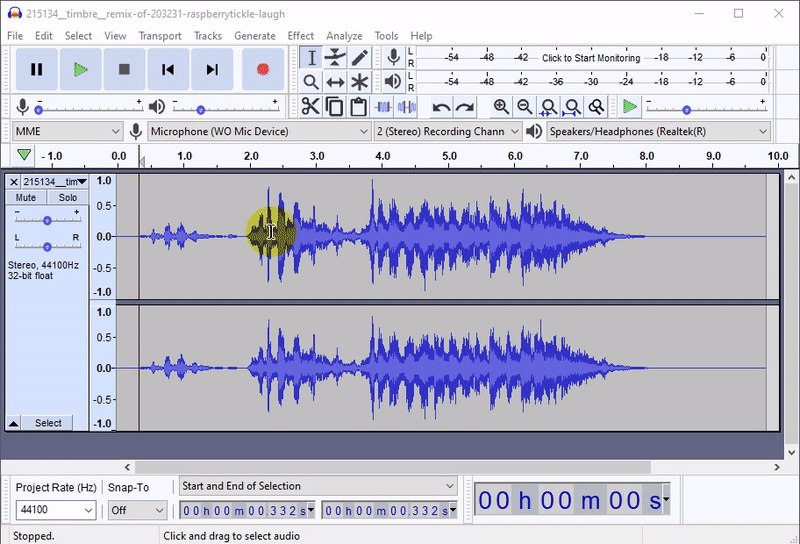
Task: Click the Zoom In magnifier icon
Action: pyautogui.click(x=500, y=107)
